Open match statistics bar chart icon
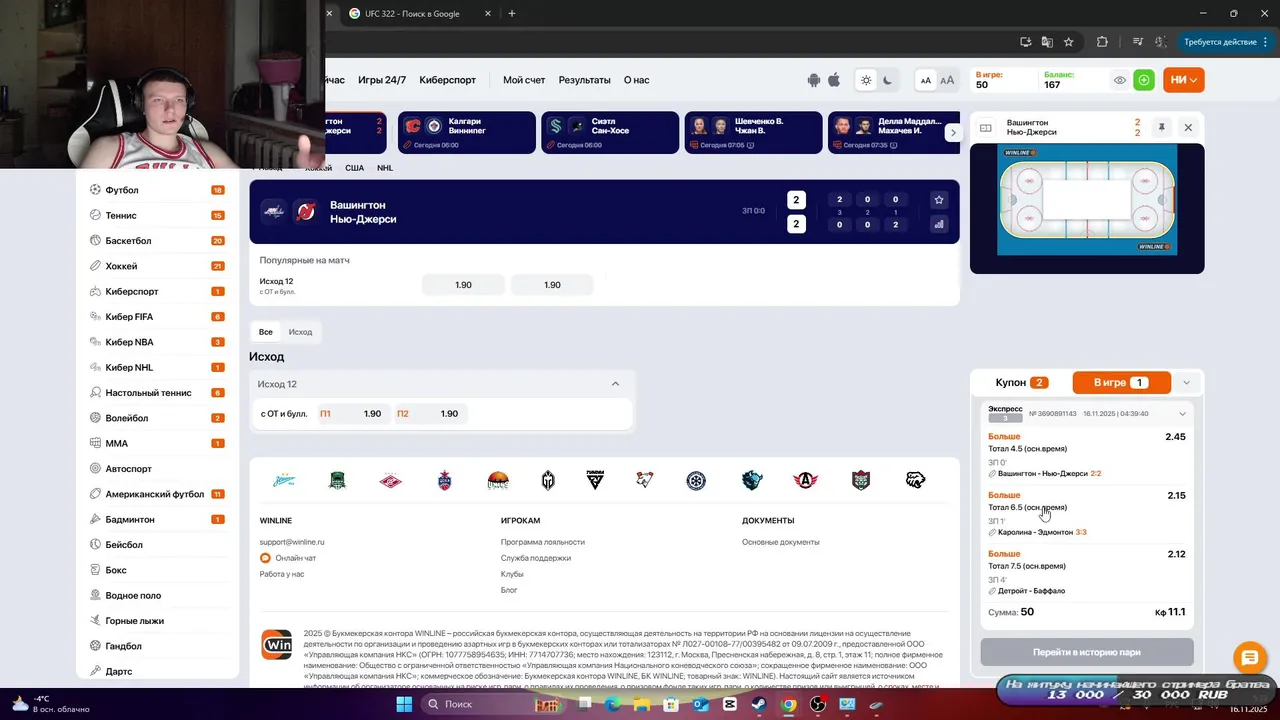The image size is (1280, 720). click(x=939, y=225)
